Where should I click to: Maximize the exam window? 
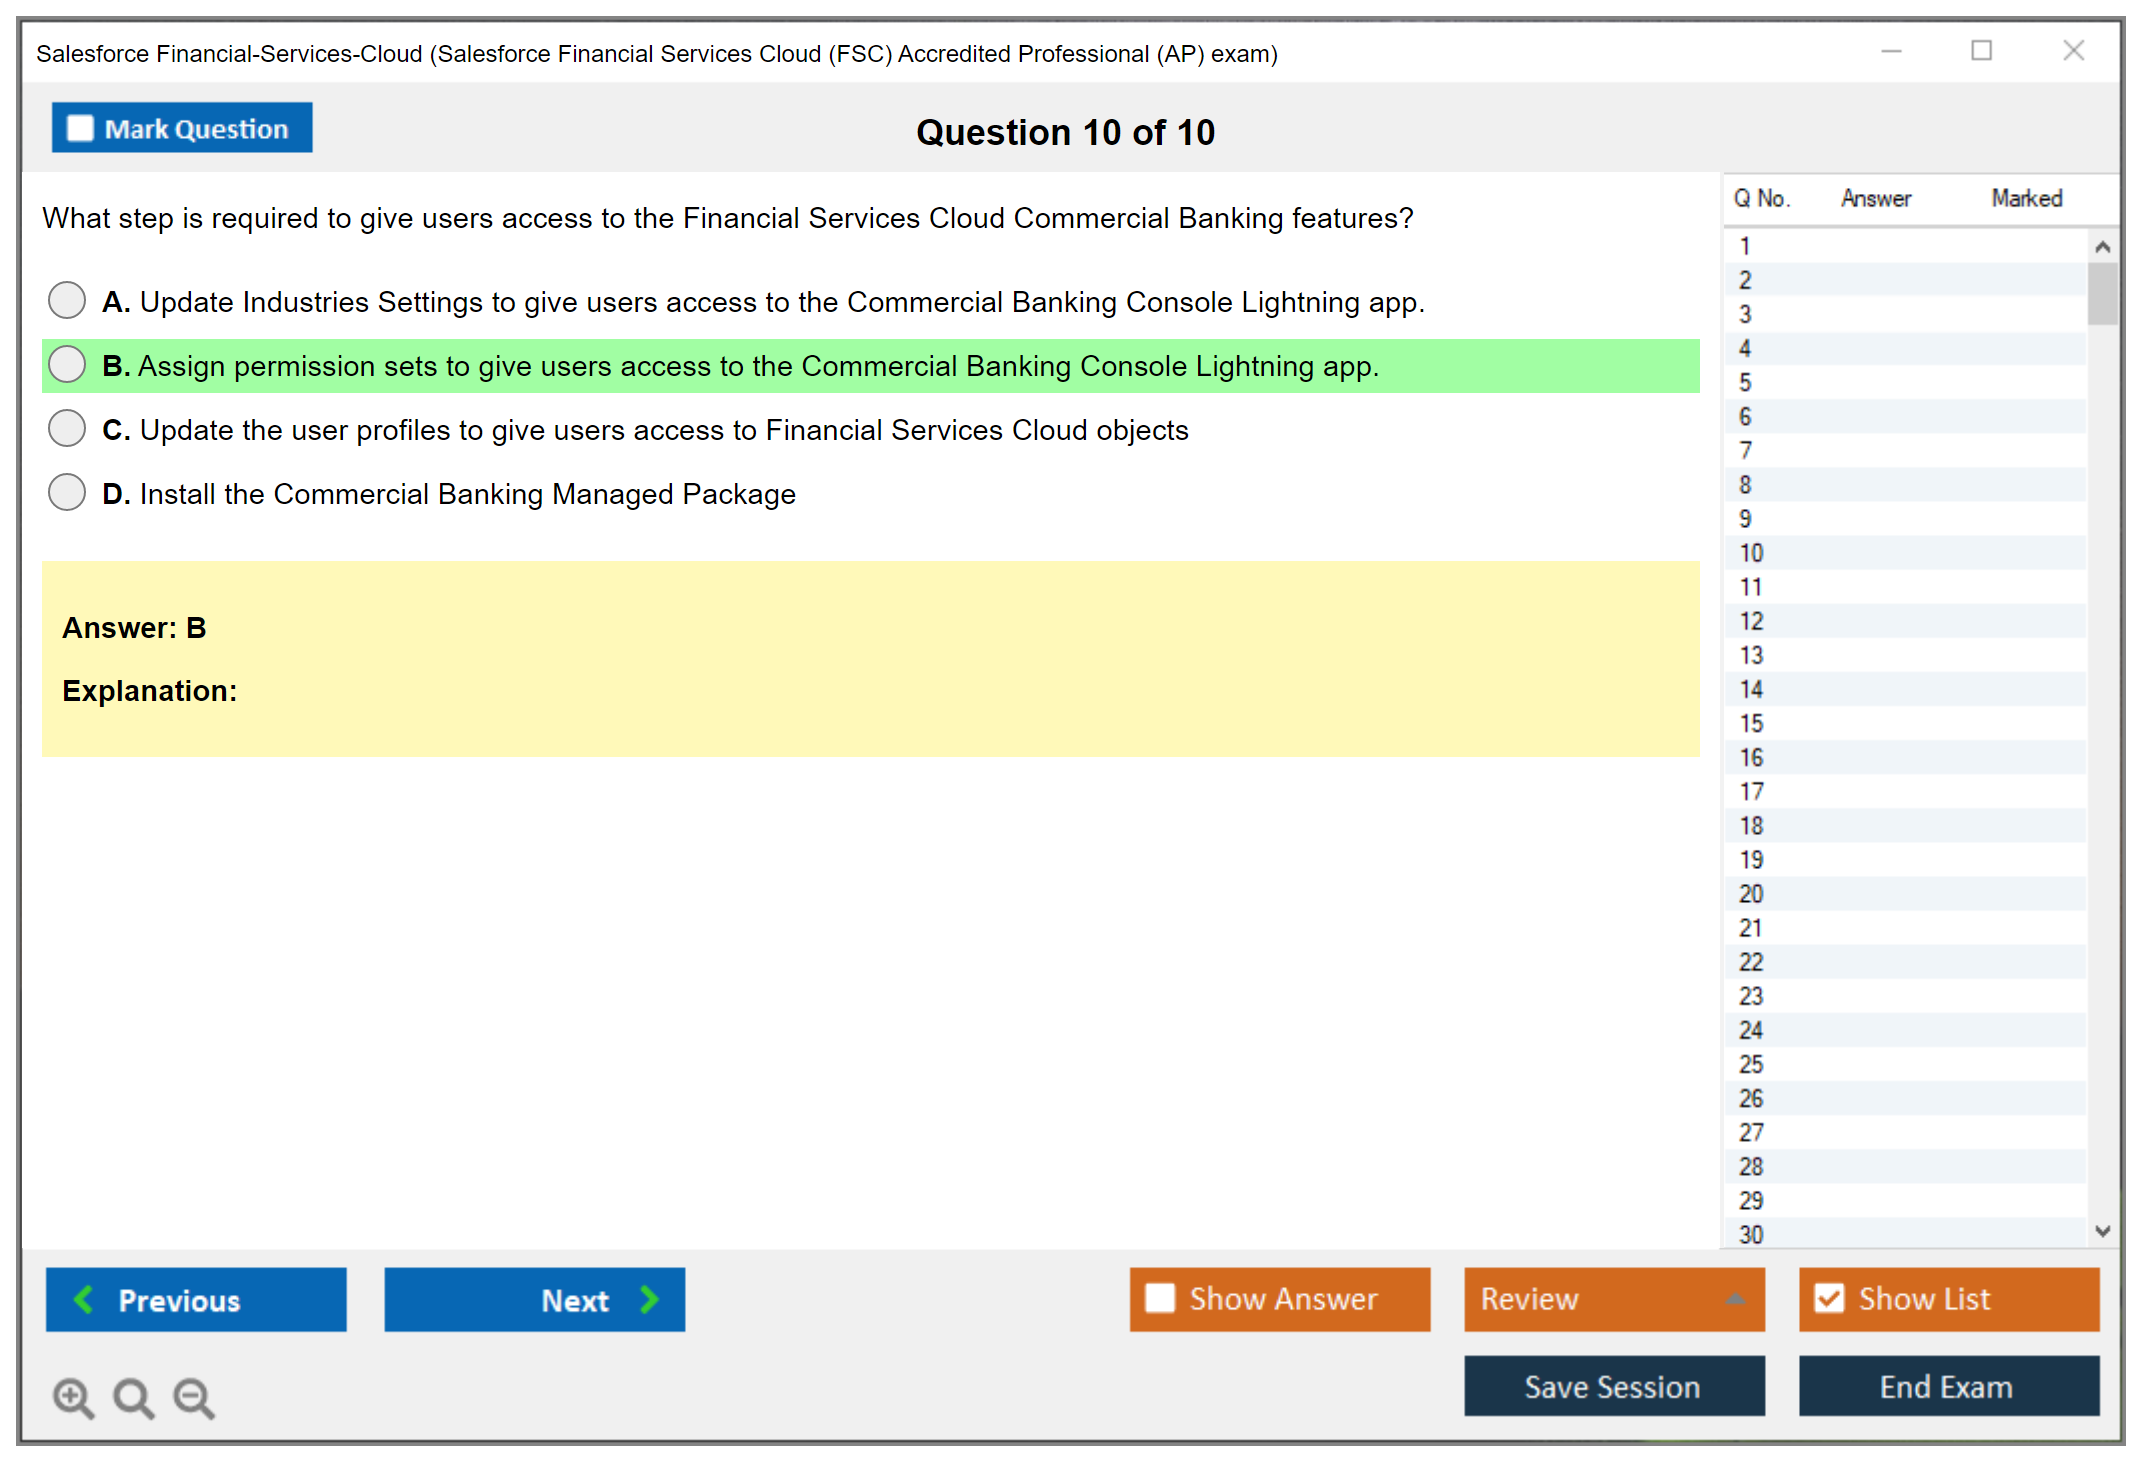click(1981, 51)
